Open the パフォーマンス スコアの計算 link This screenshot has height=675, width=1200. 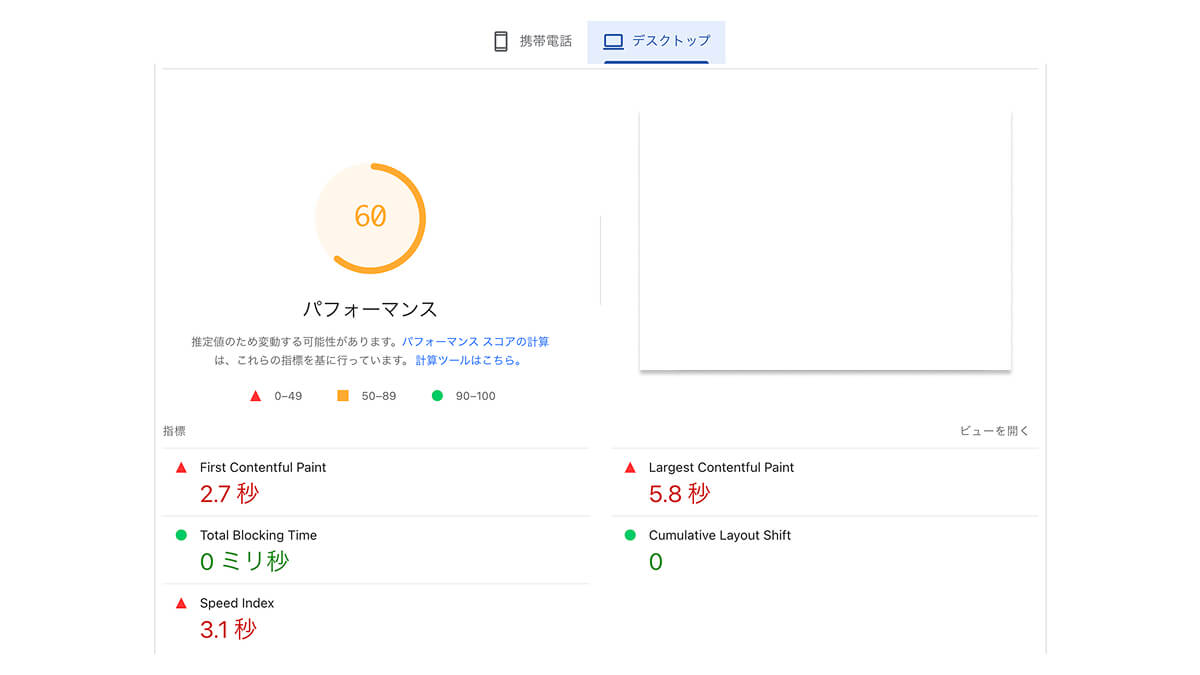pyautogui.click(x=475, y=342)
